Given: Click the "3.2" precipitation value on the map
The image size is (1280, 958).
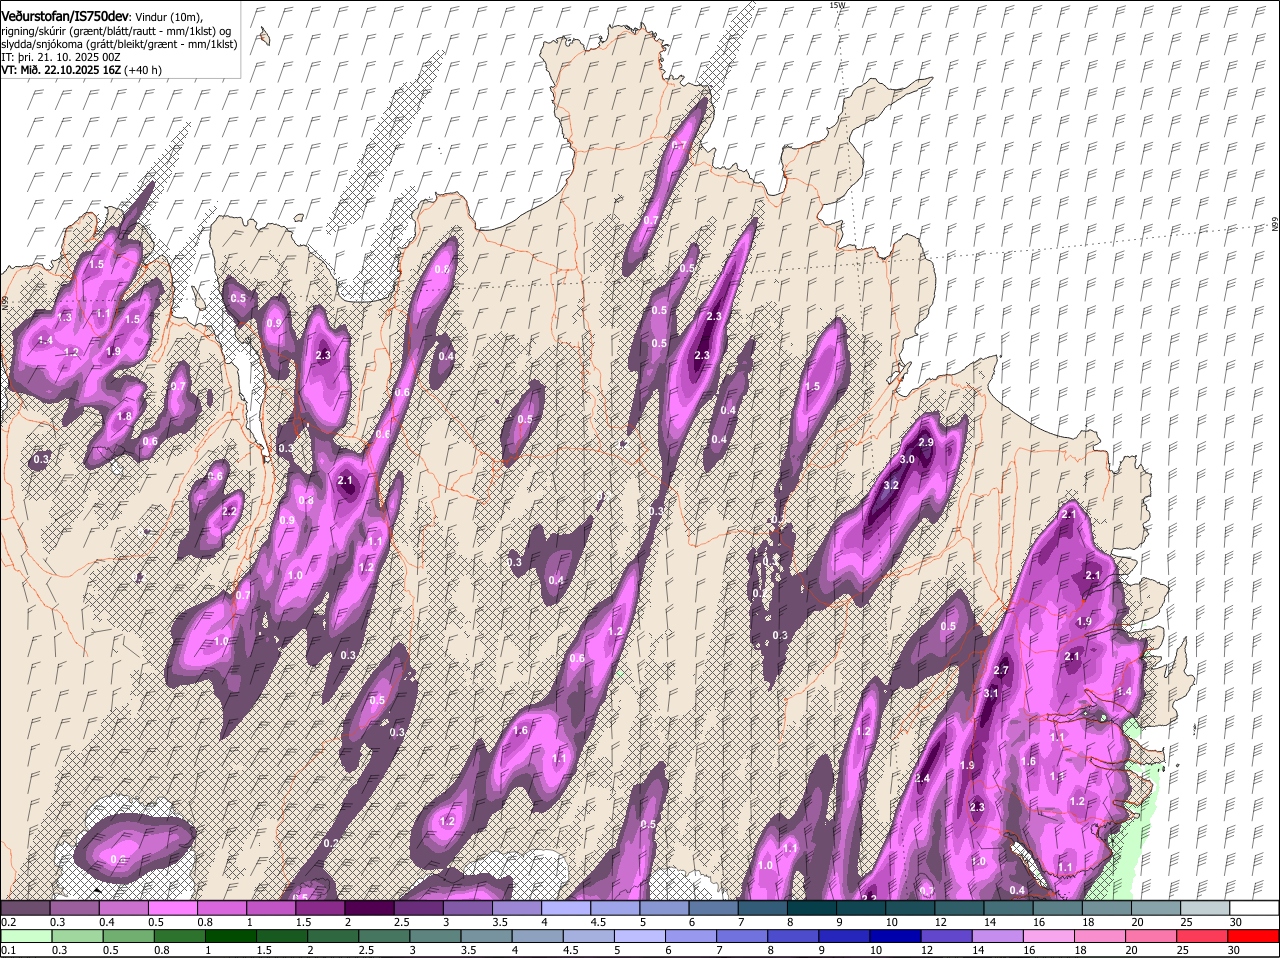Looking at the screenshot, I should (x=892, y=486).
